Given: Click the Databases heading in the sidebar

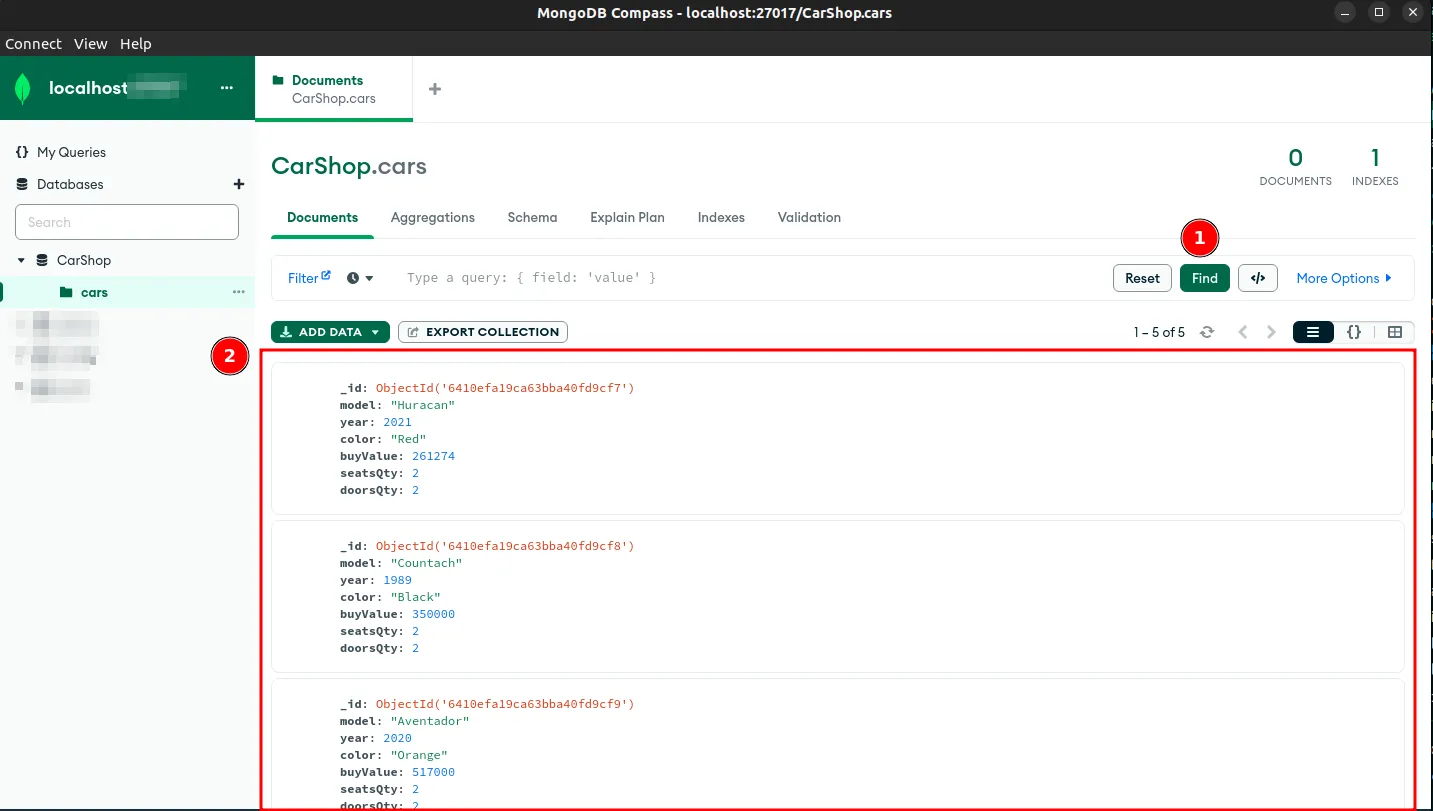Looking at the screenshot, I should tap(70, 184).
